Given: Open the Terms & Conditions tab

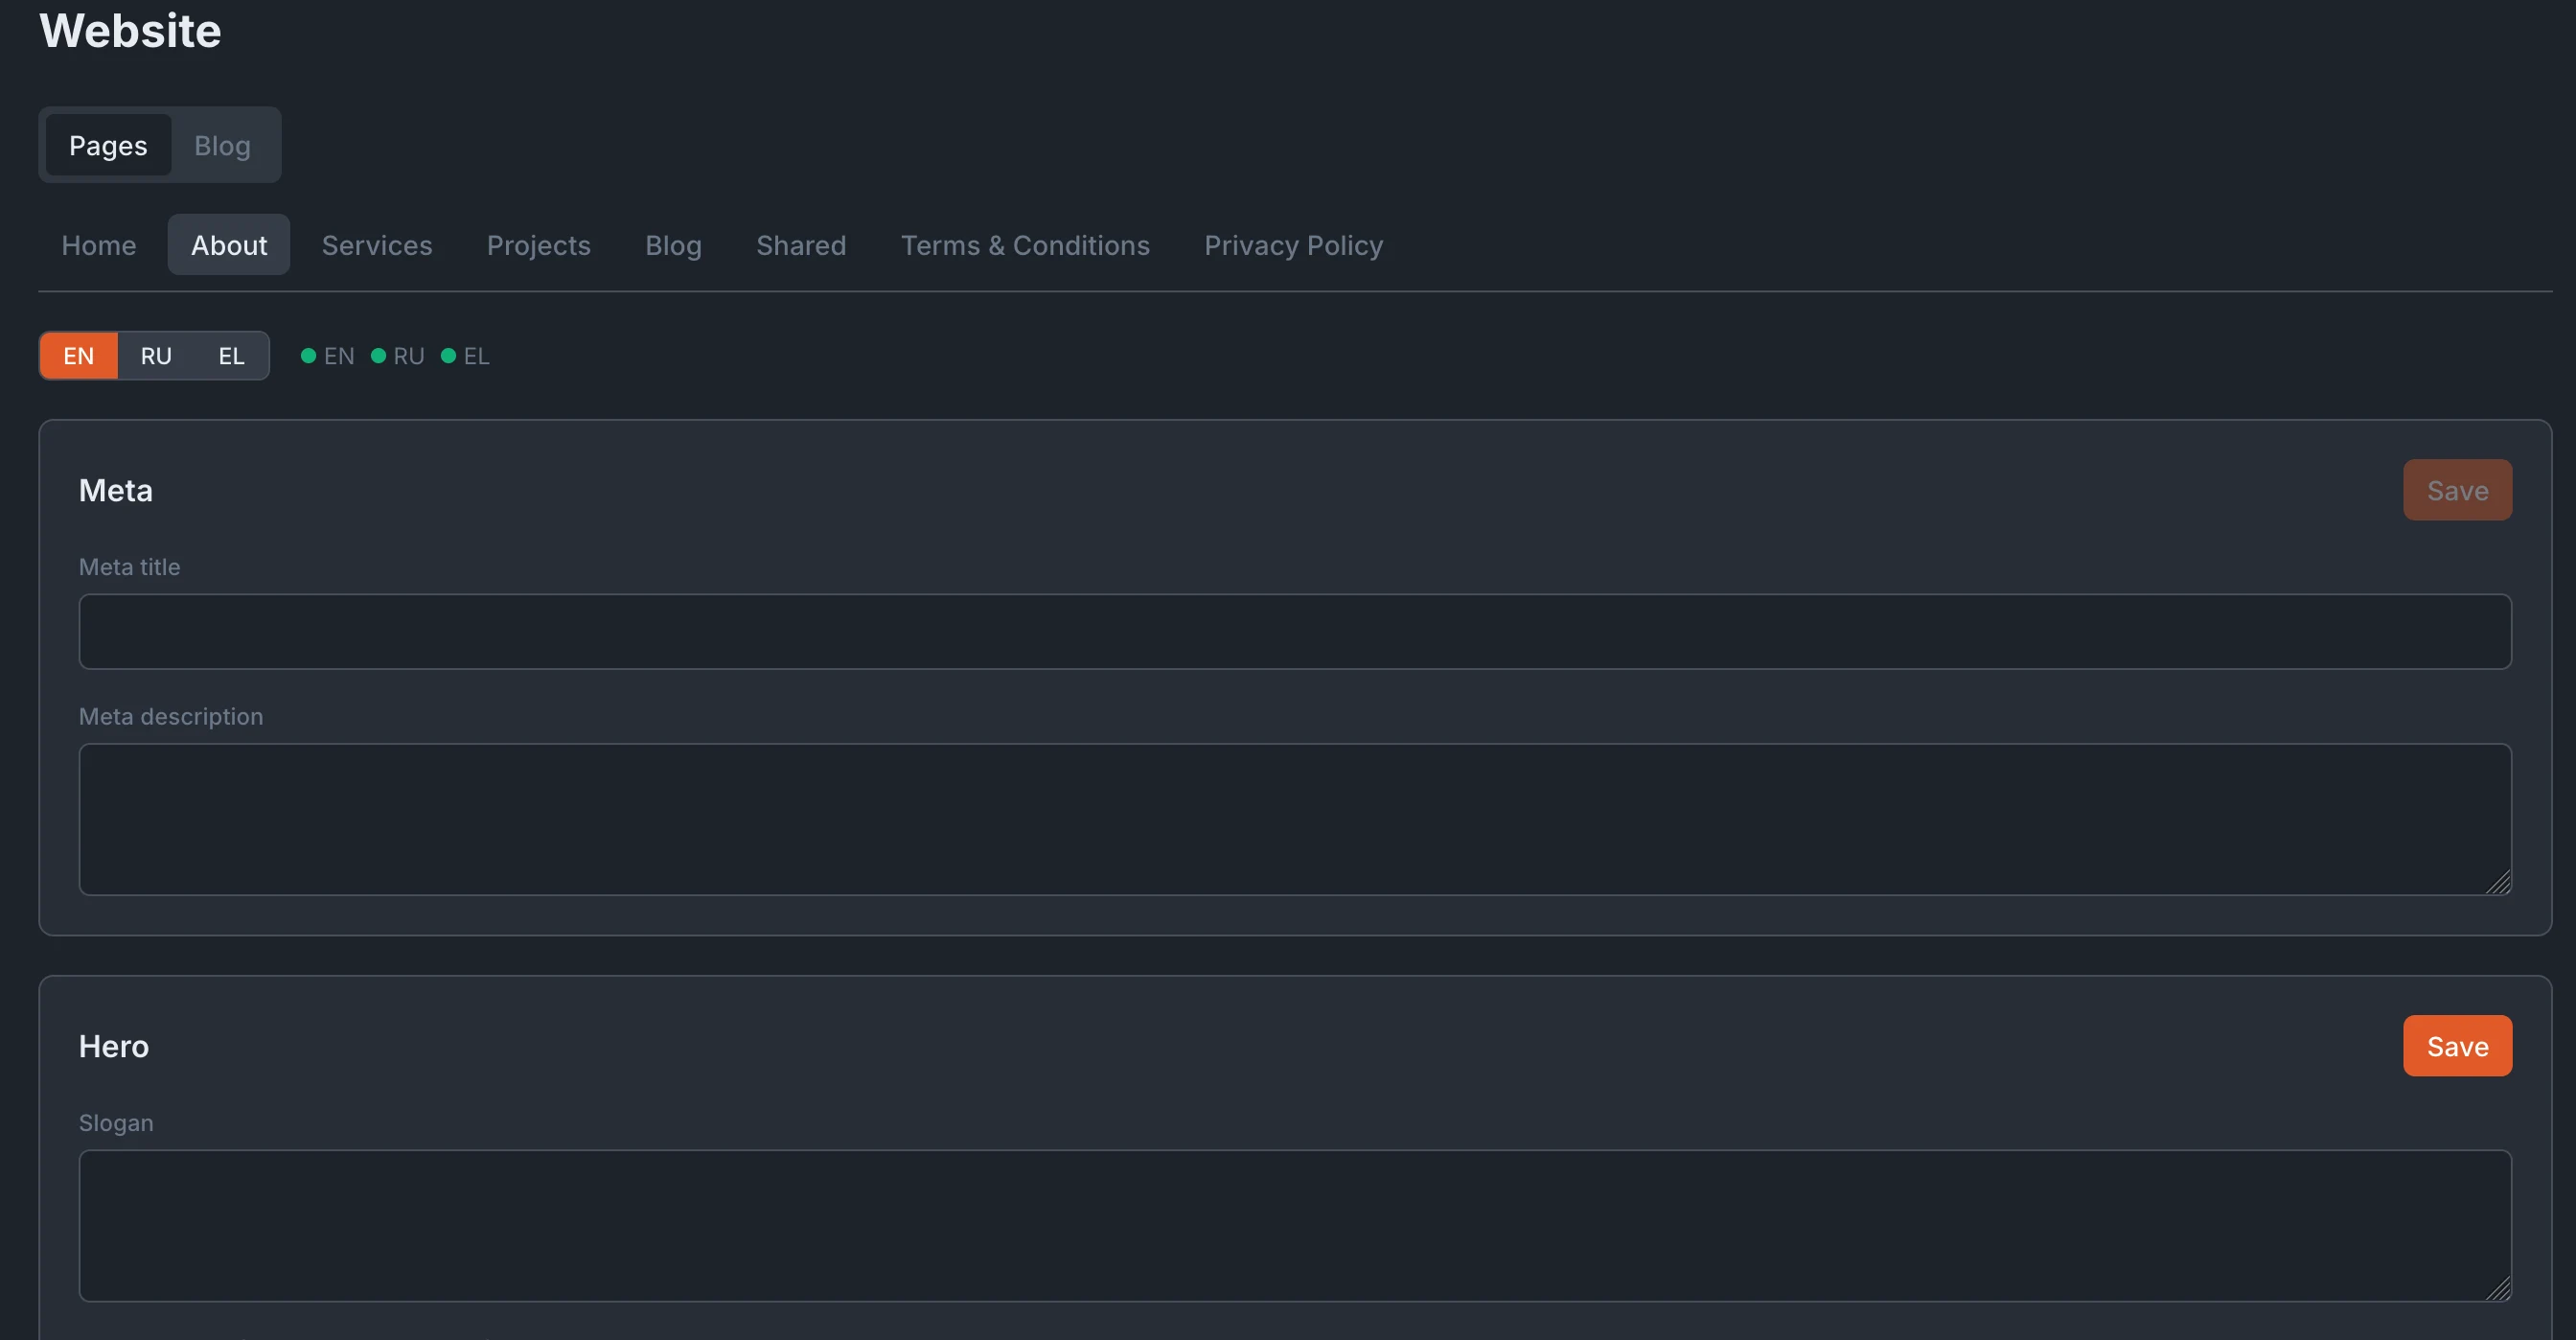Looking at the screenshot, I should coord(1025,245).
